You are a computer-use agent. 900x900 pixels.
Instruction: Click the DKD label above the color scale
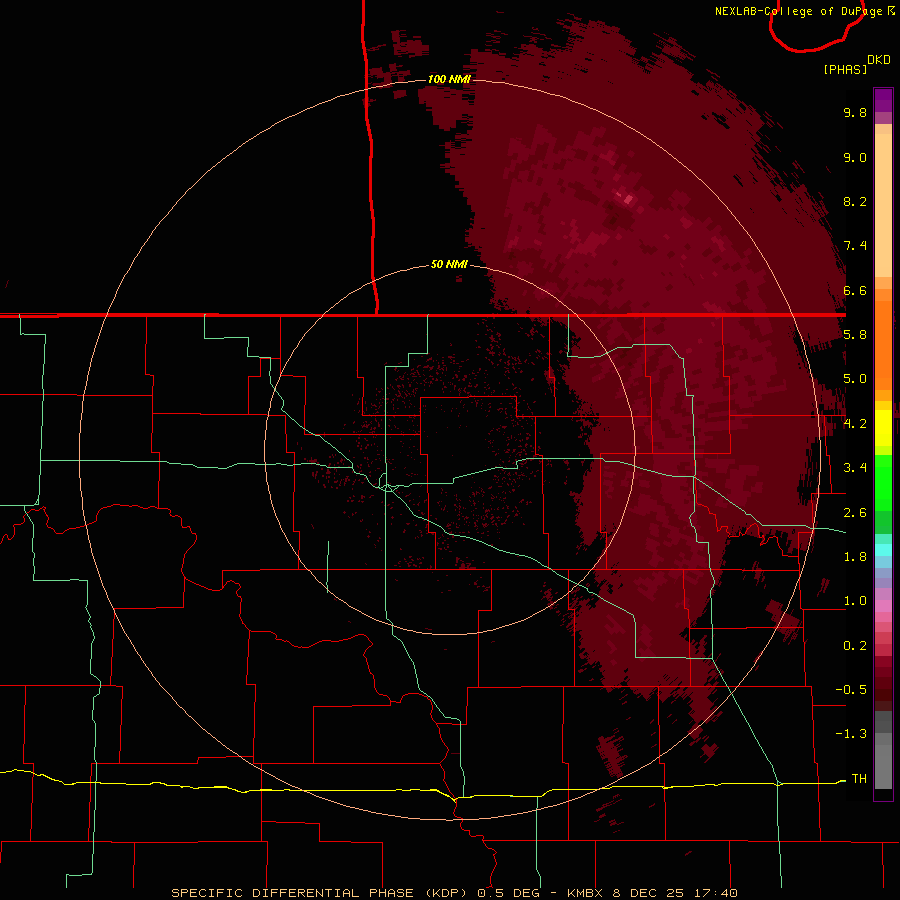point(878,60)
